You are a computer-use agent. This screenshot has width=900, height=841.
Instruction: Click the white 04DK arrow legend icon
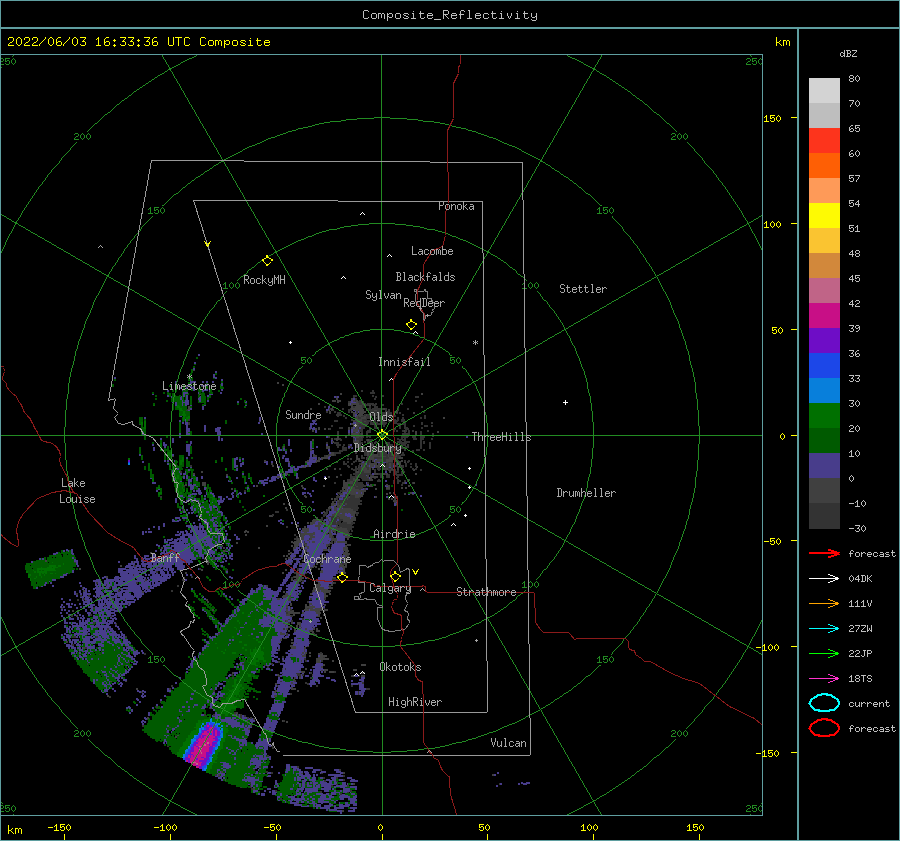coord(824,579)
